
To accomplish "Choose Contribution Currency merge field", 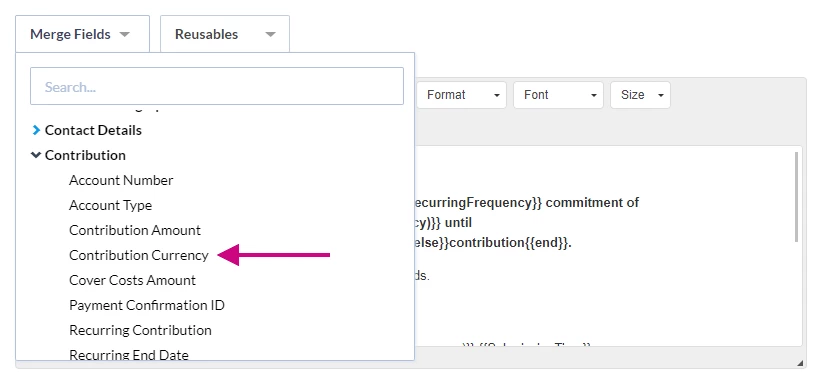I will pos(139,255).
